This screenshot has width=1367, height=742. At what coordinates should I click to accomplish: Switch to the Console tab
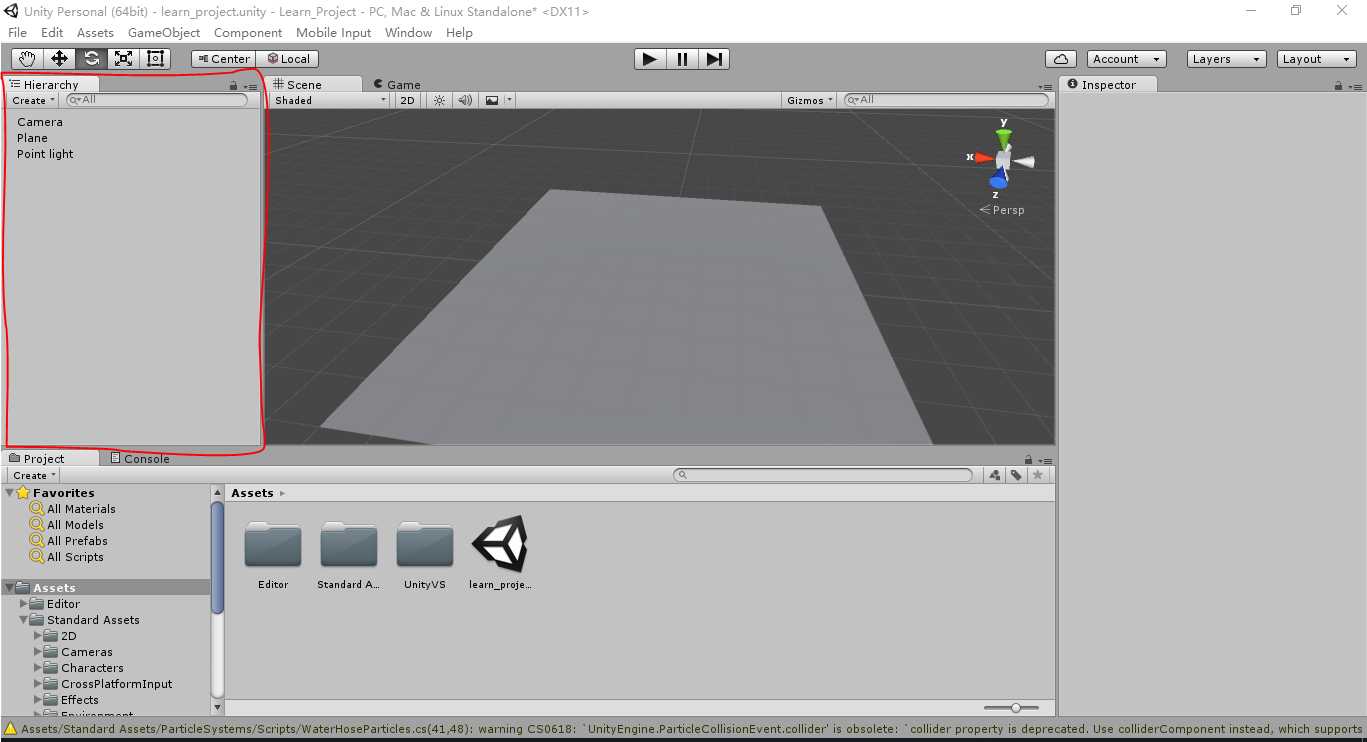[140, 459]
